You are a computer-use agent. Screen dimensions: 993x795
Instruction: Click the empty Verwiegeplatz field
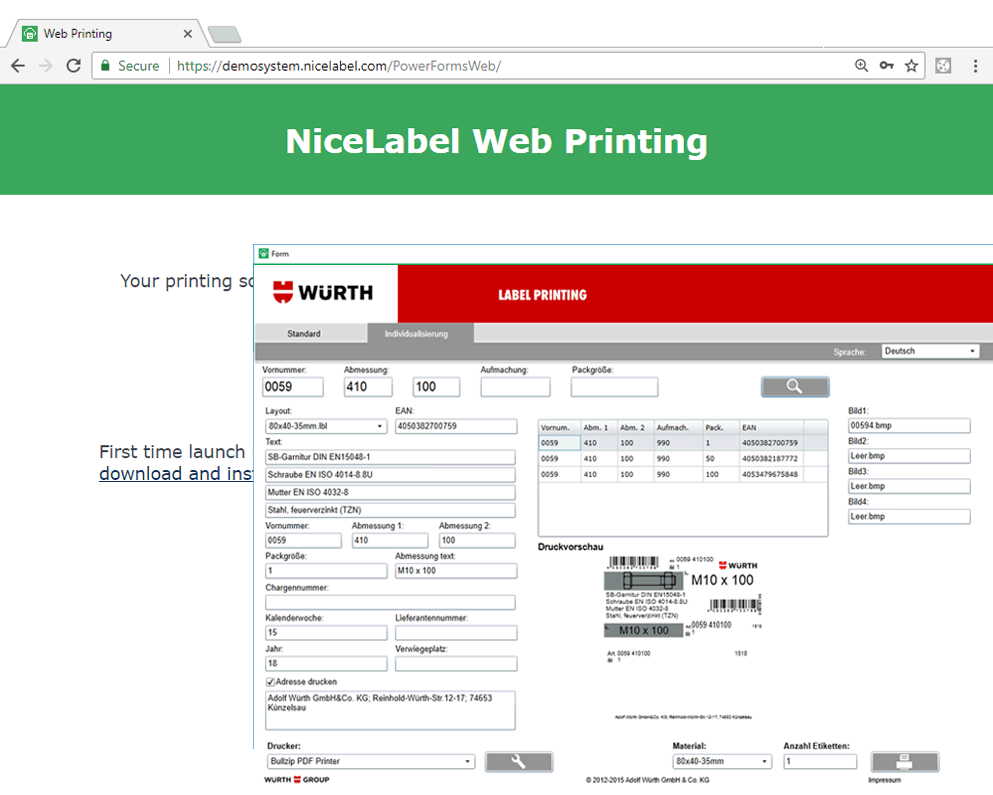pos(456,663)
